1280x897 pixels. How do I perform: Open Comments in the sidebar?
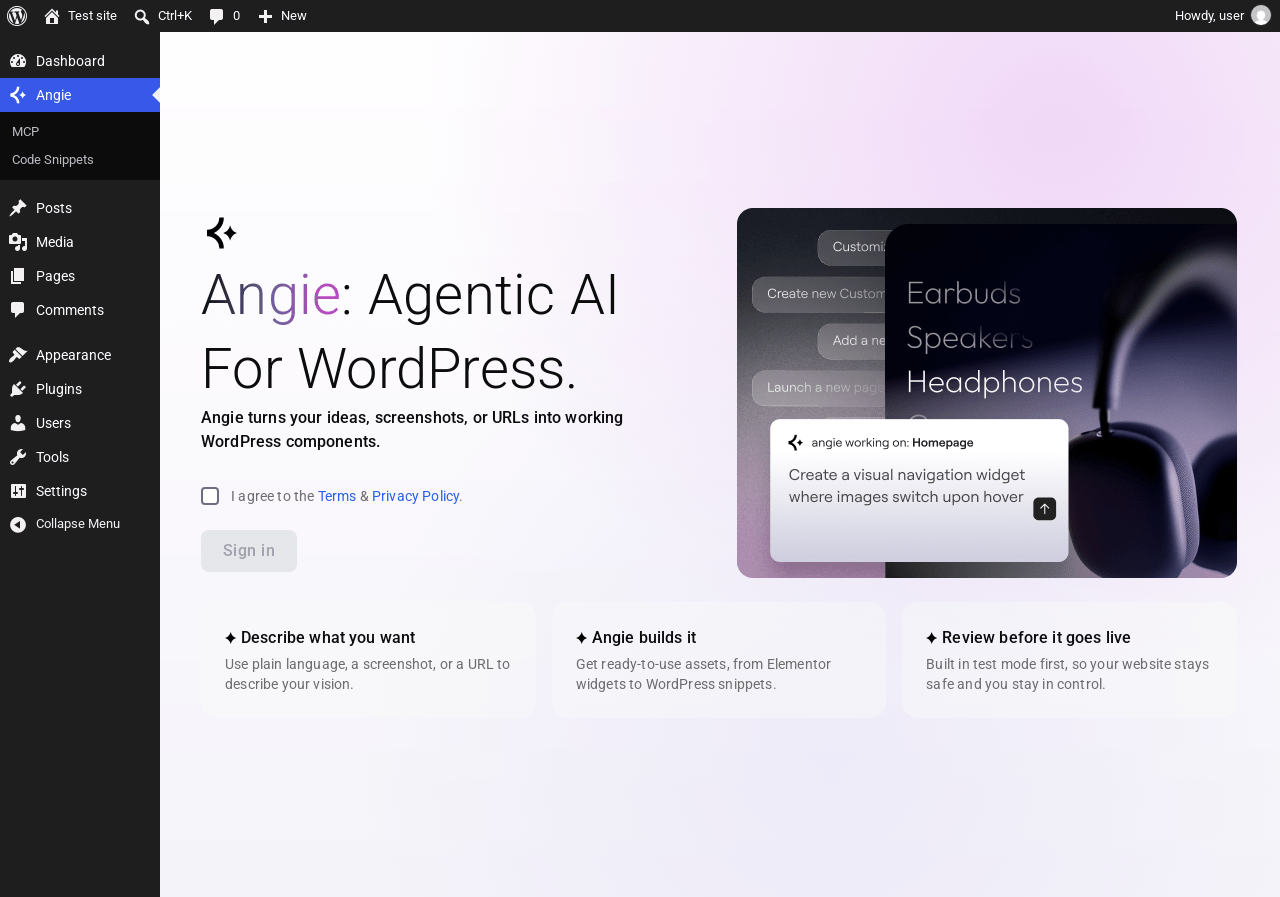coord(80,310)
